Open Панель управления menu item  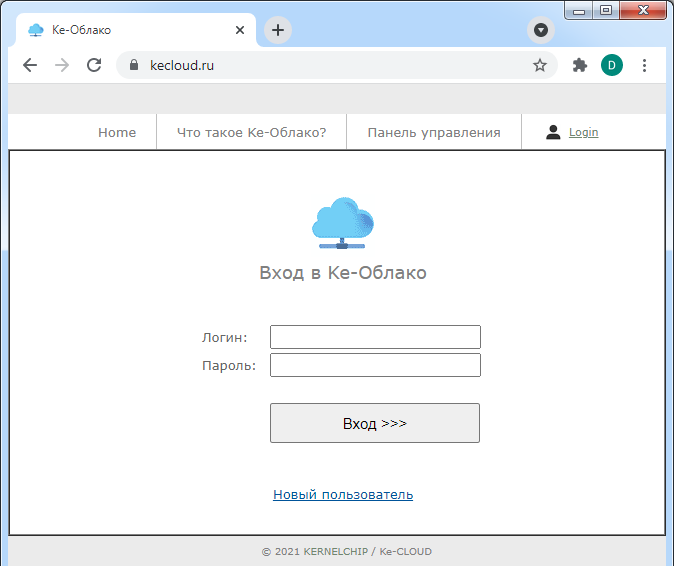pos(433,132)
